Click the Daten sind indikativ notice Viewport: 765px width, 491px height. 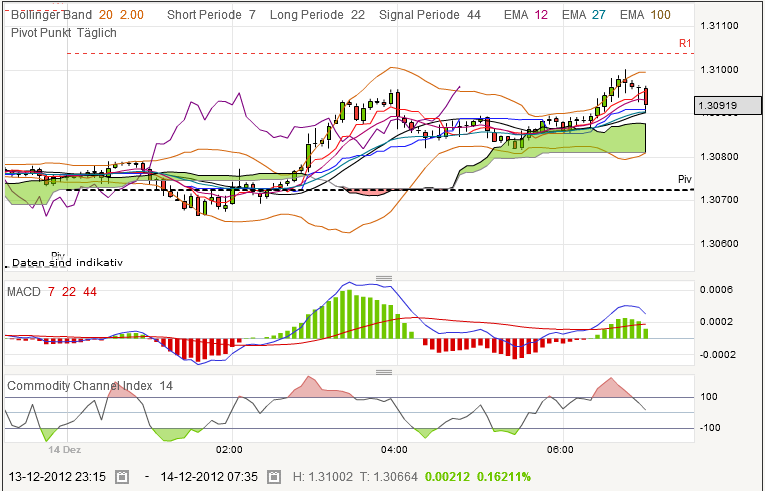click(x=67, y=263)
